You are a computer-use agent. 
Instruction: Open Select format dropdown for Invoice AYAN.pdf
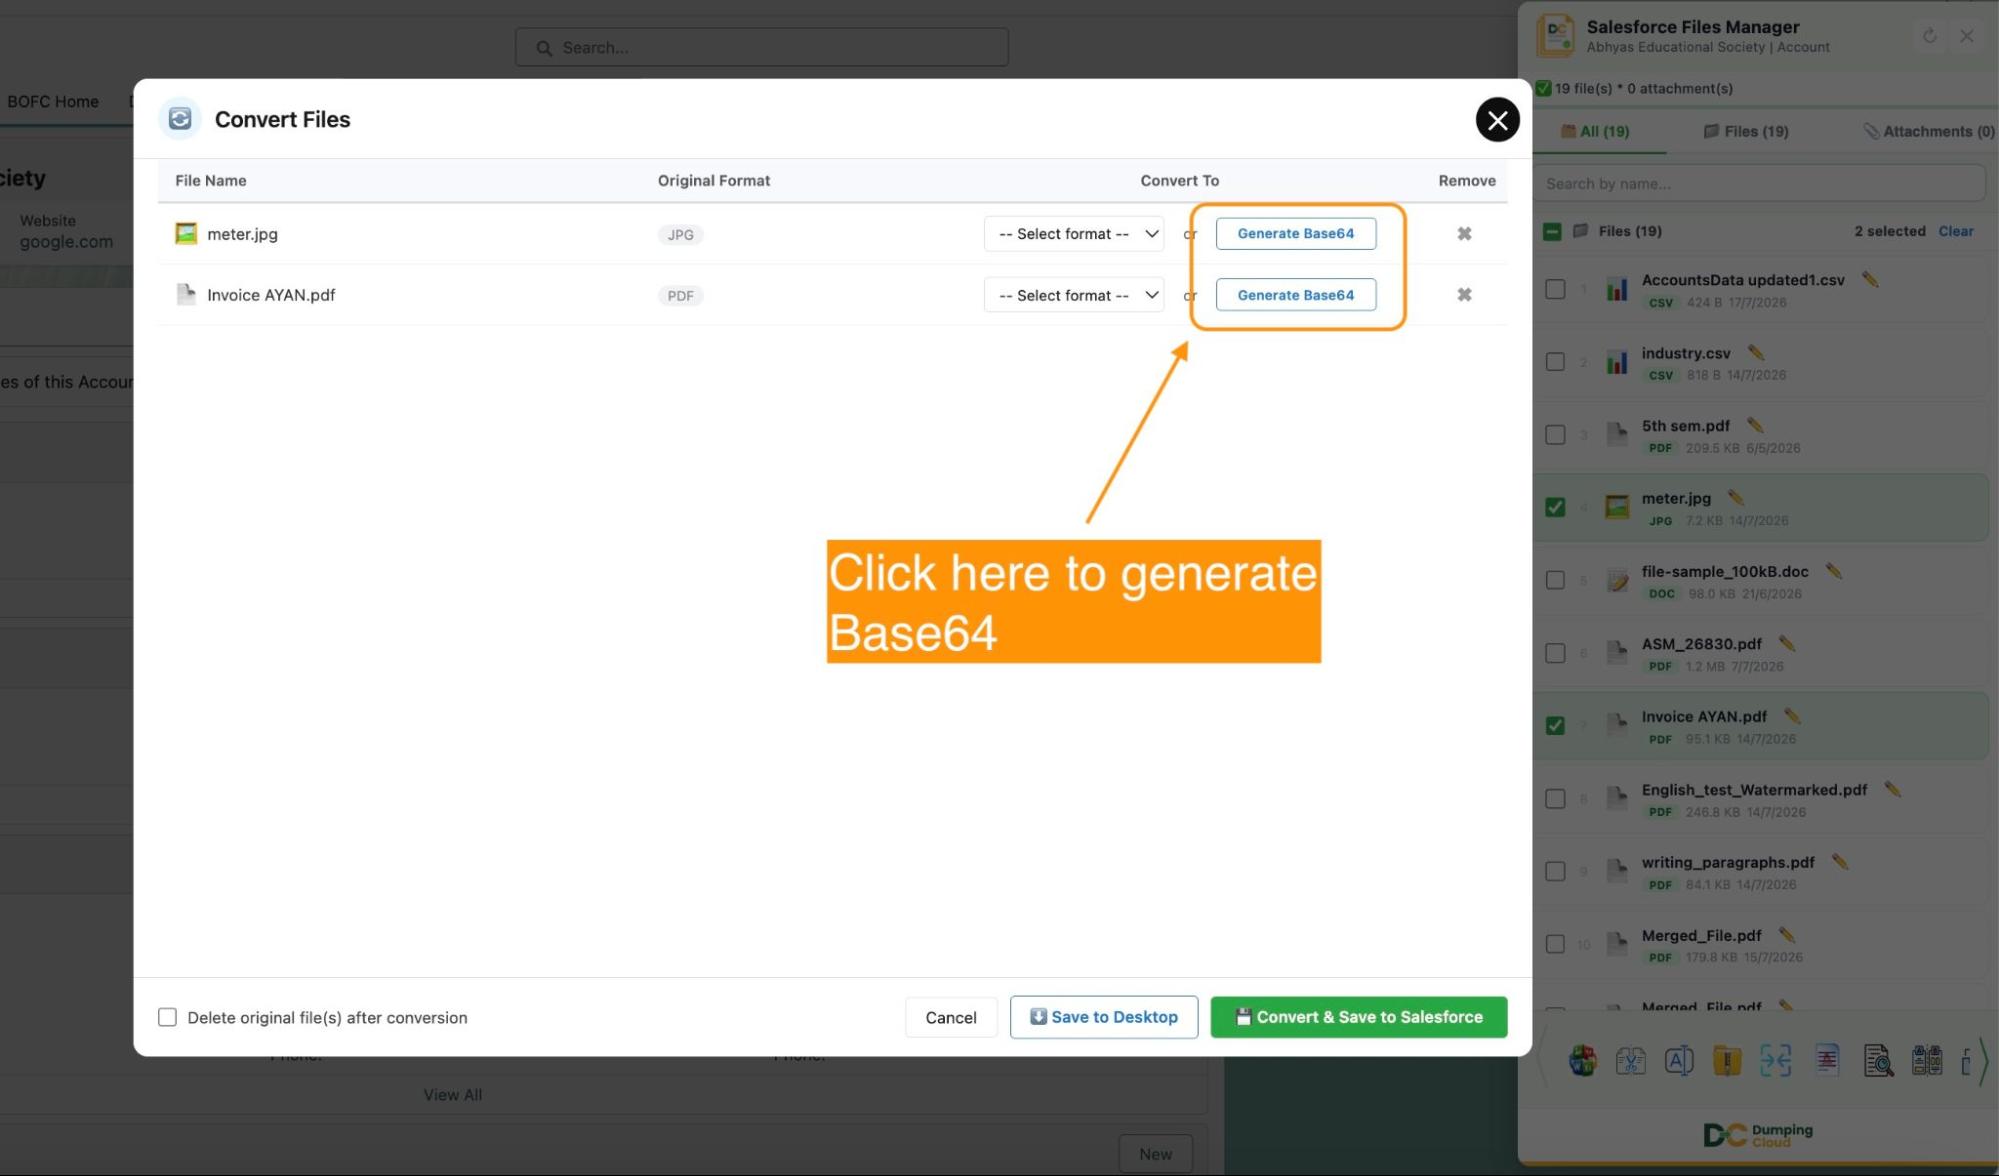(x=1074, y=295)
